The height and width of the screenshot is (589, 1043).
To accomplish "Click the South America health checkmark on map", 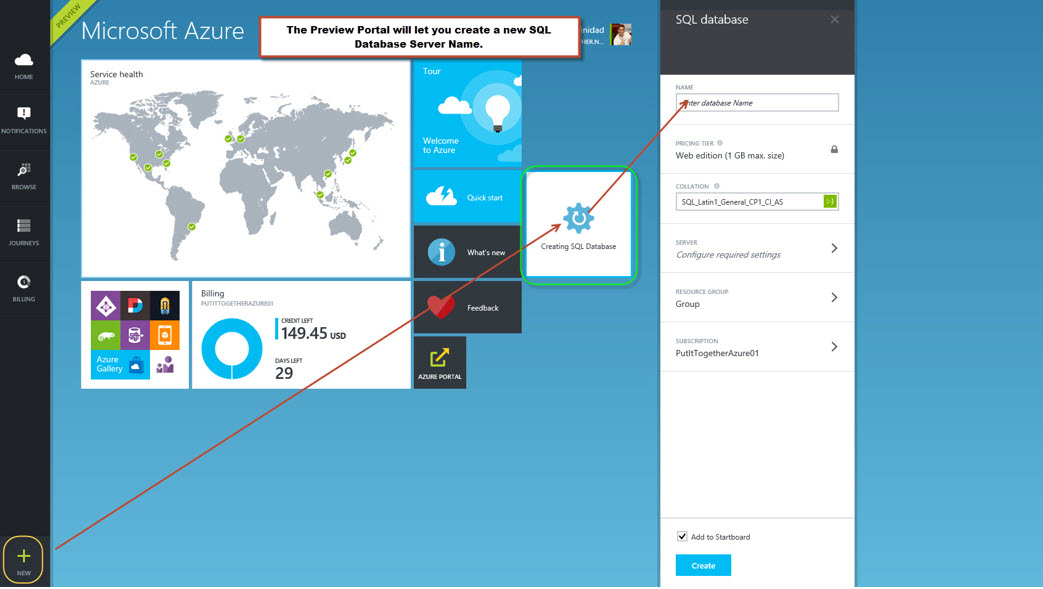I will pyautogui.click(x=192, y=227).
